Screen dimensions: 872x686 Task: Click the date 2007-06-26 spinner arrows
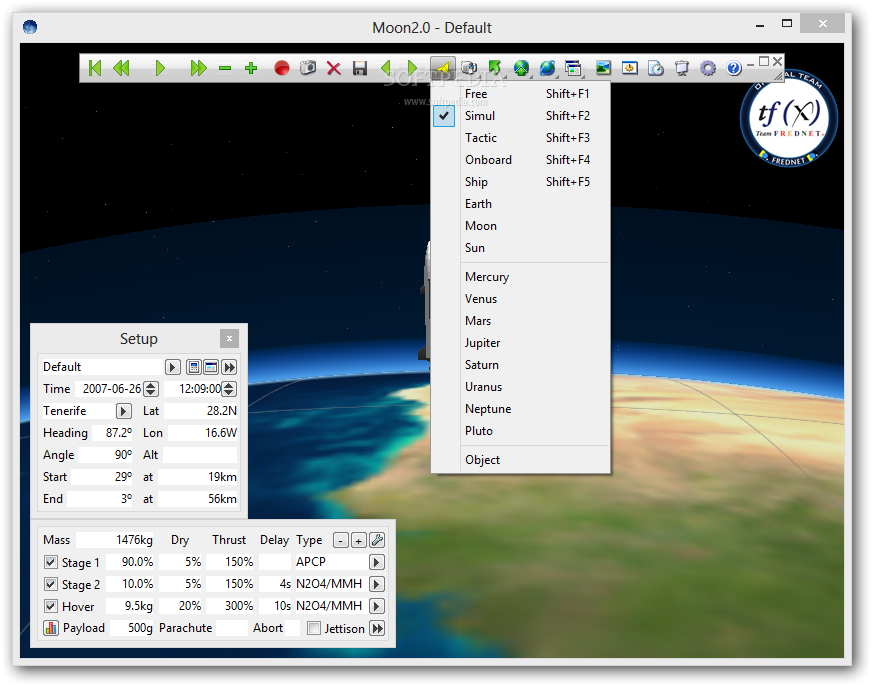[x=151, y=389]
